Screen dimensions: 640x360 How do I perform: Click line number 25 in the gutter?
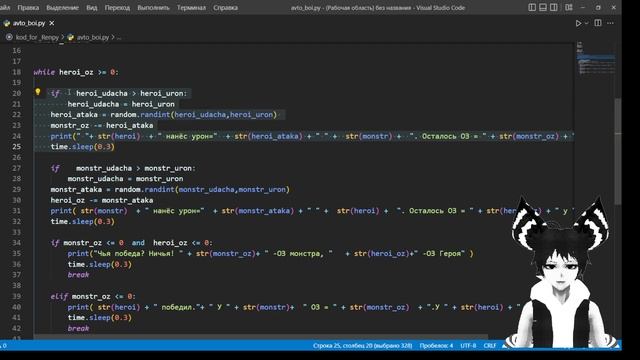point(16,147)
